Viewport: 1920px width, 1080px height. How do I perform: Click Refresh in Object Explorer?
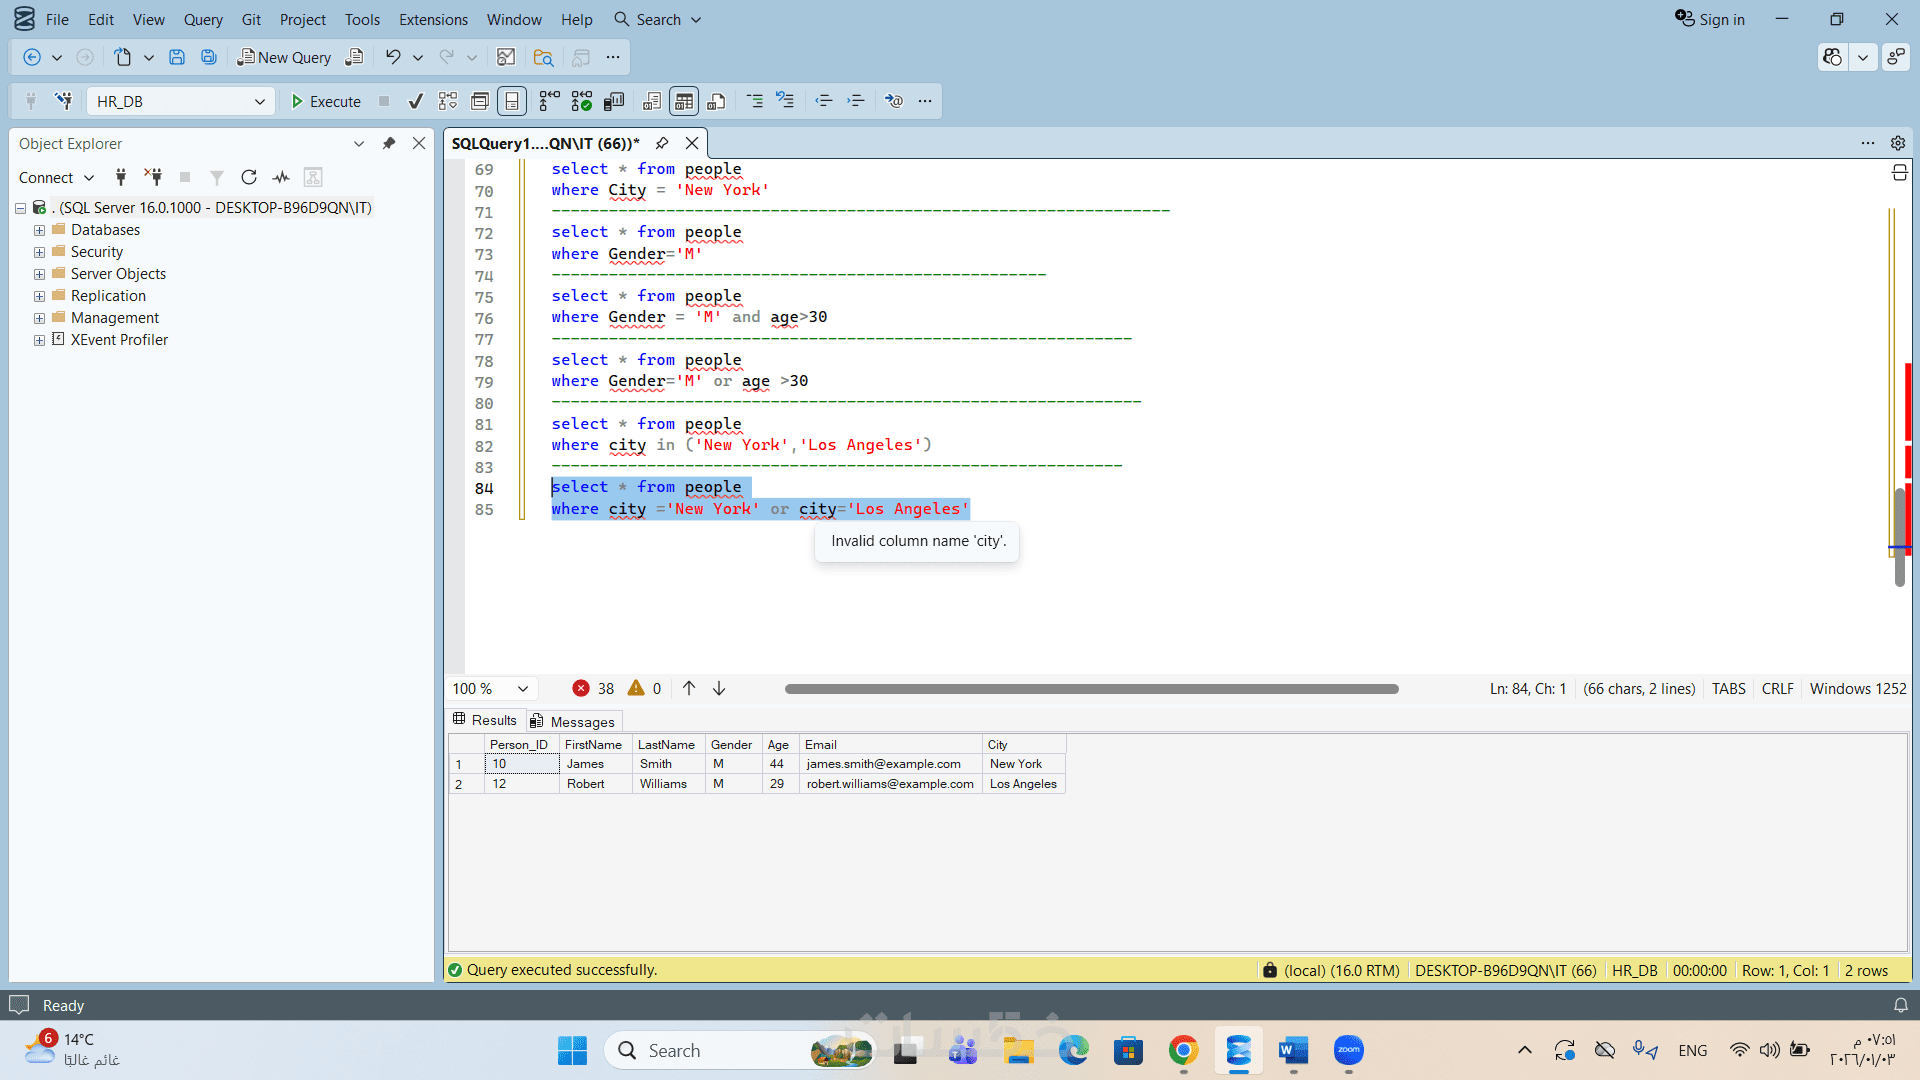coord(249,177)
